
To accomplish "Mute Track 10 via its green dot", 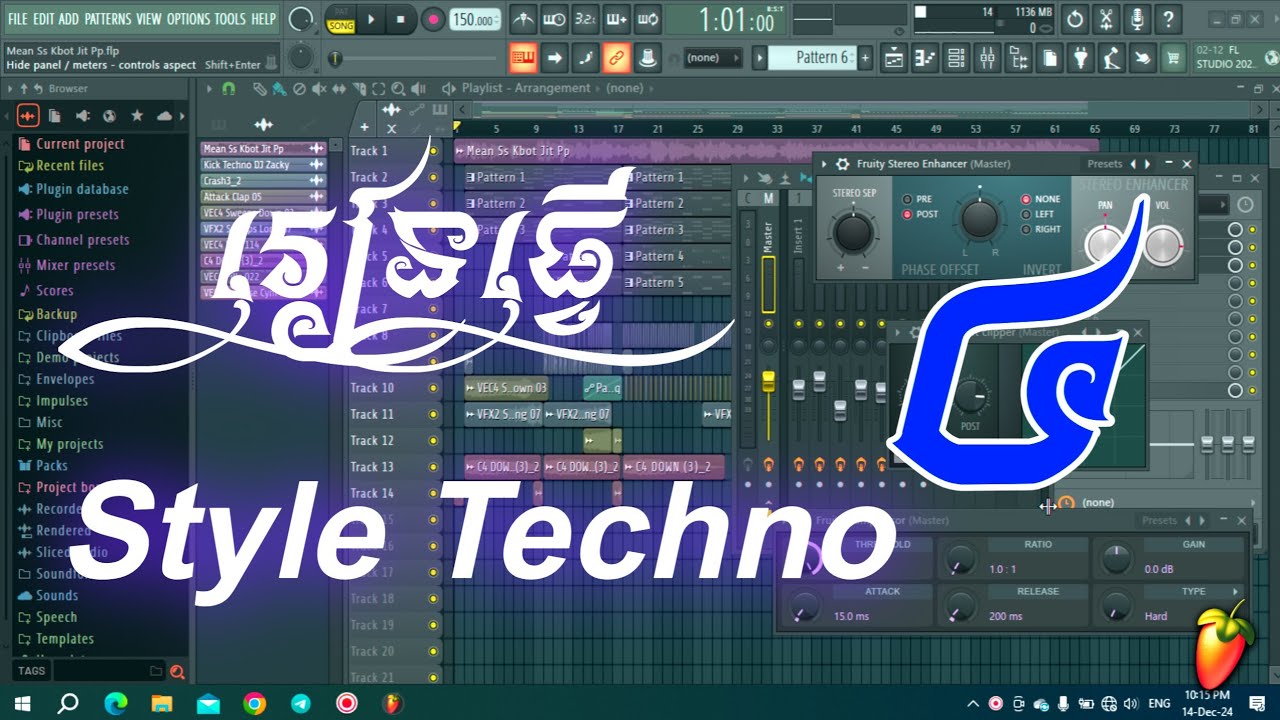I will [433, 388].
